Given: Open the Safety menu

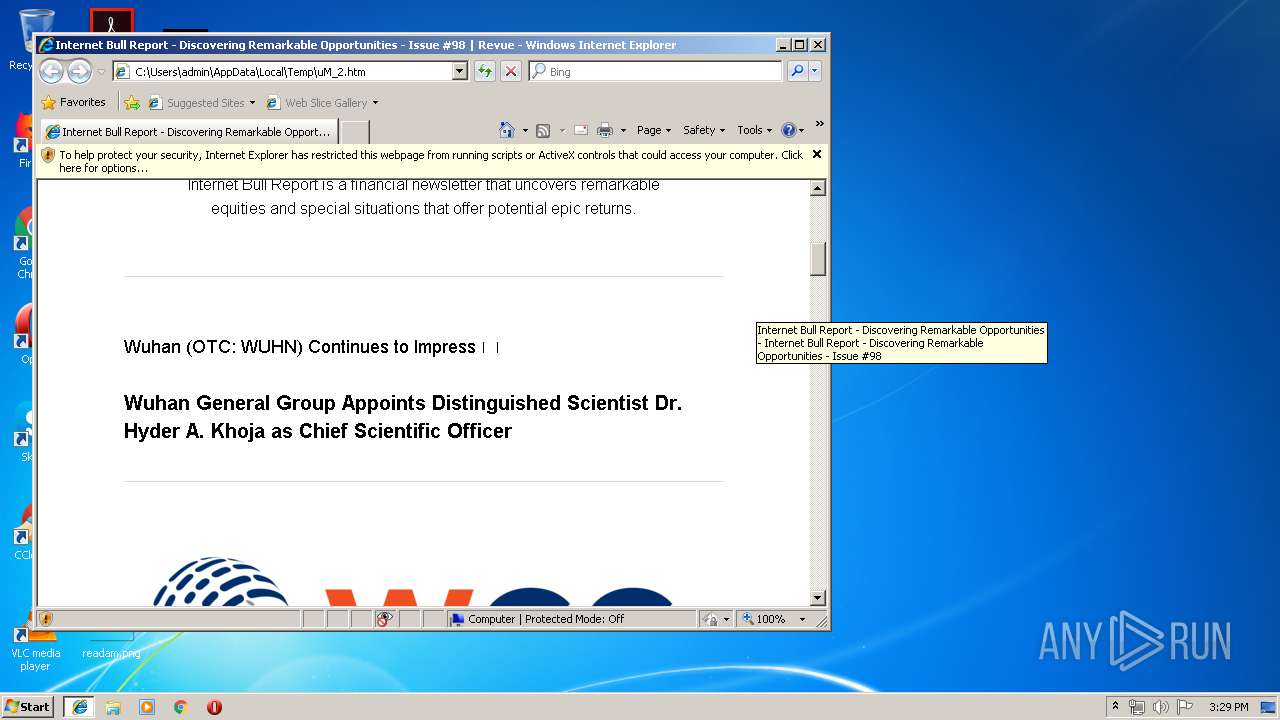Looking at the screenshot, I should (x=704, y=130).
